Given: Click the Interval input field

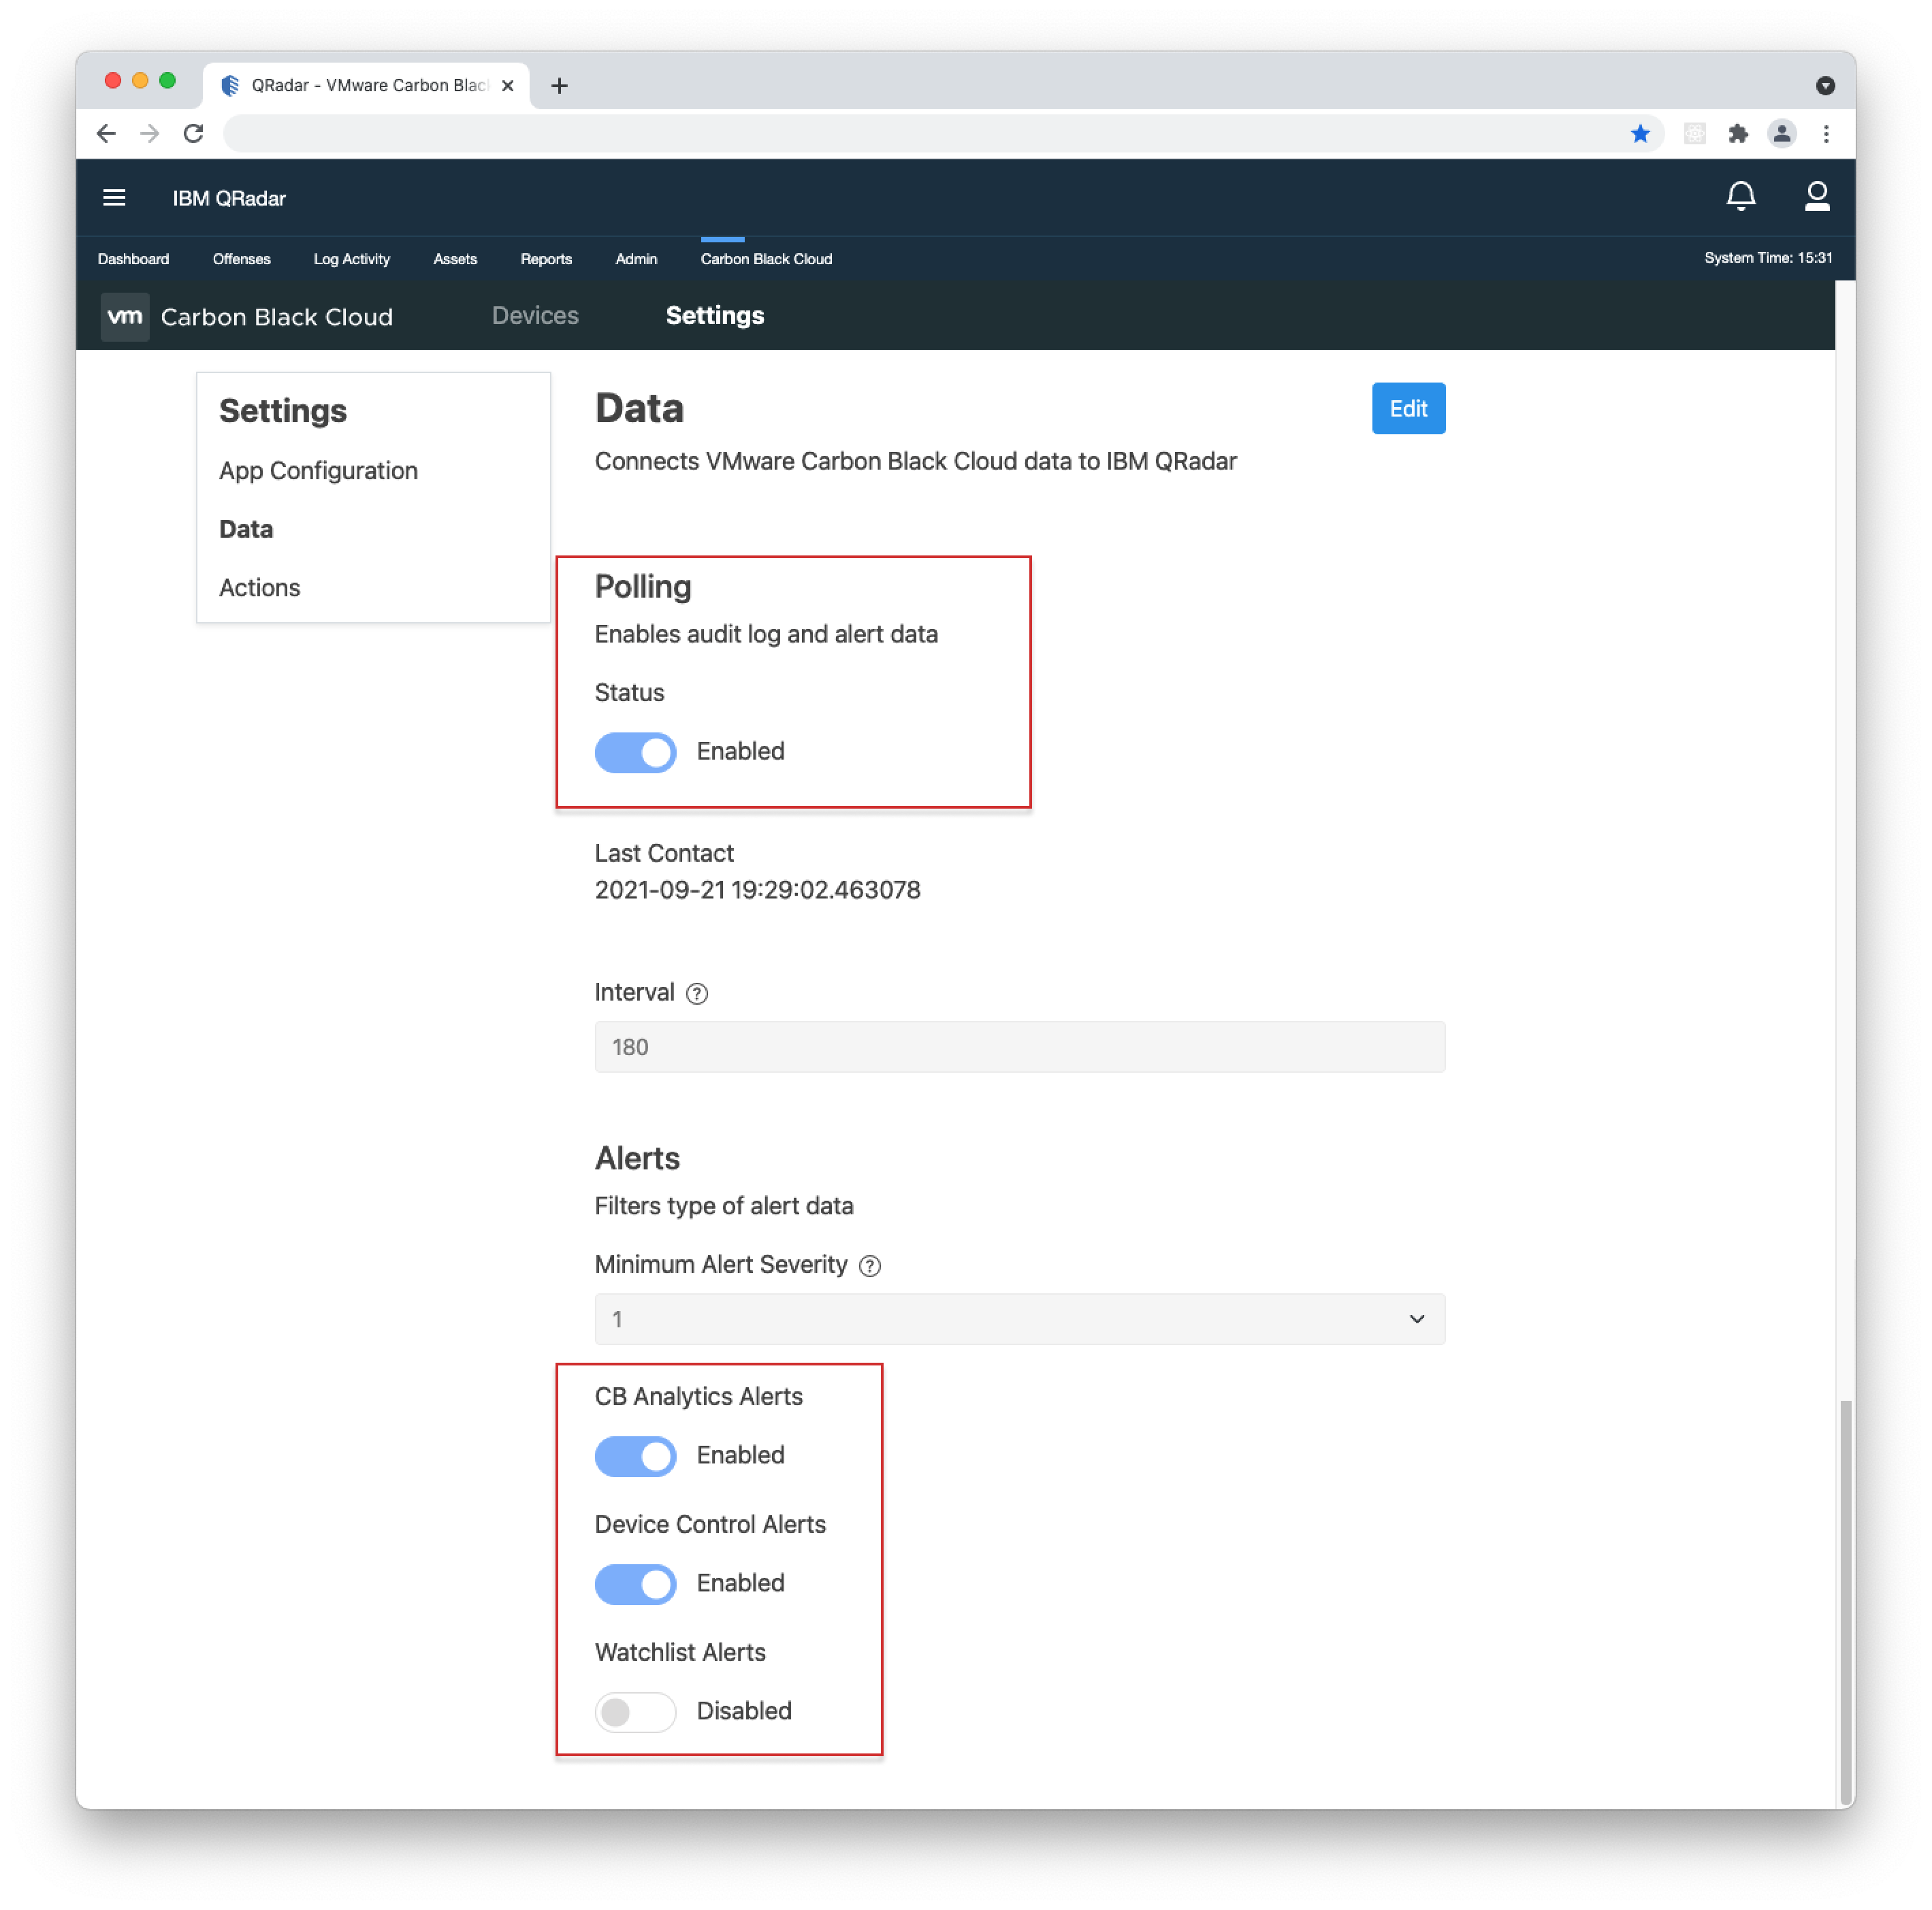Looking at the screenshot, I should (x=1019, y=1047).
